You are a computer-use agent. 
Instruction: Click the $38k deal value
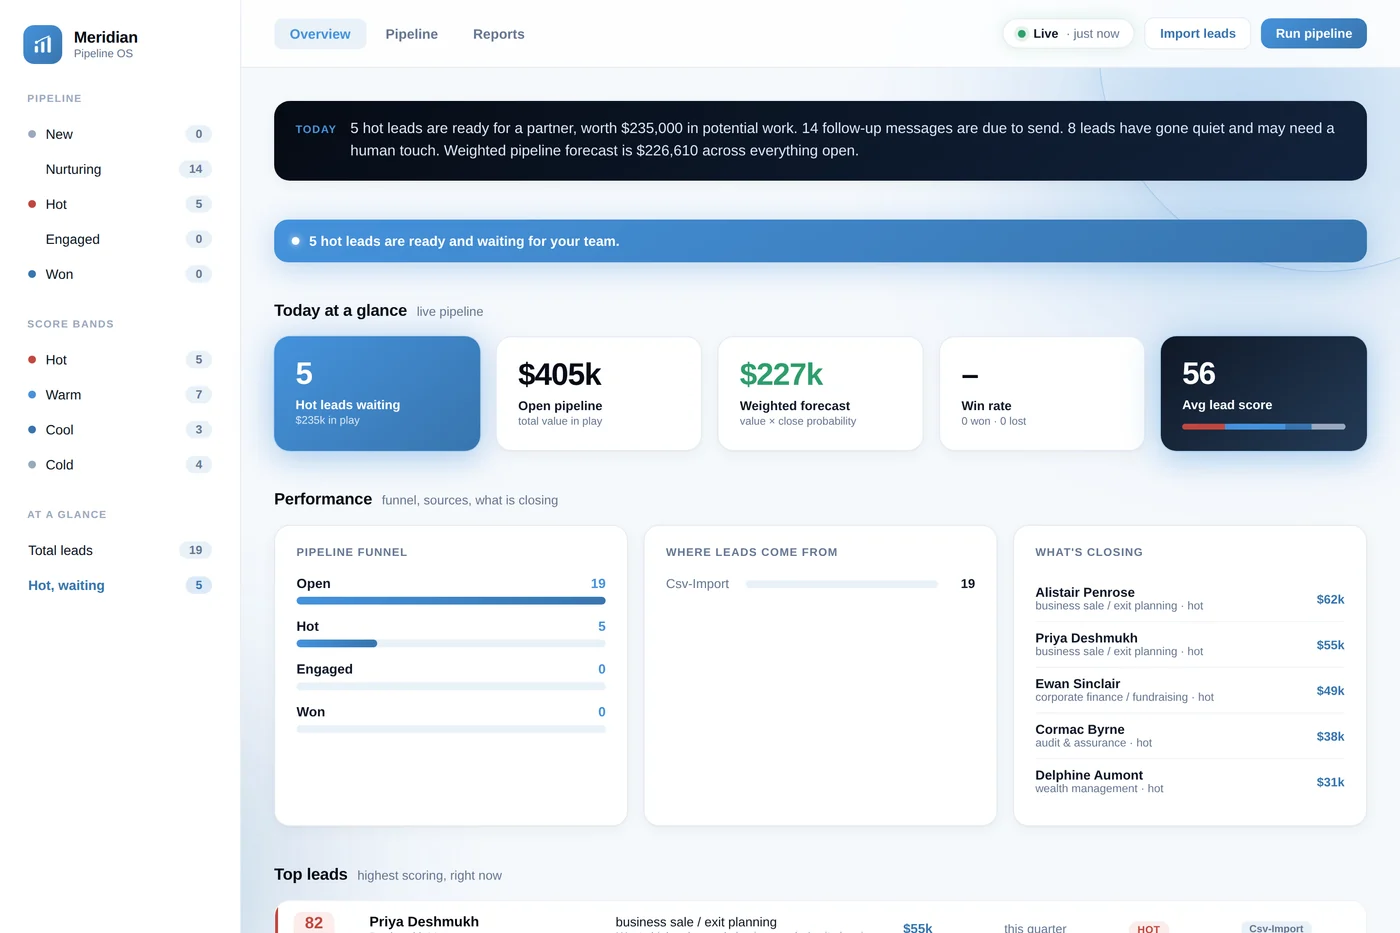pyautogui.click(x=1330, y=737)
